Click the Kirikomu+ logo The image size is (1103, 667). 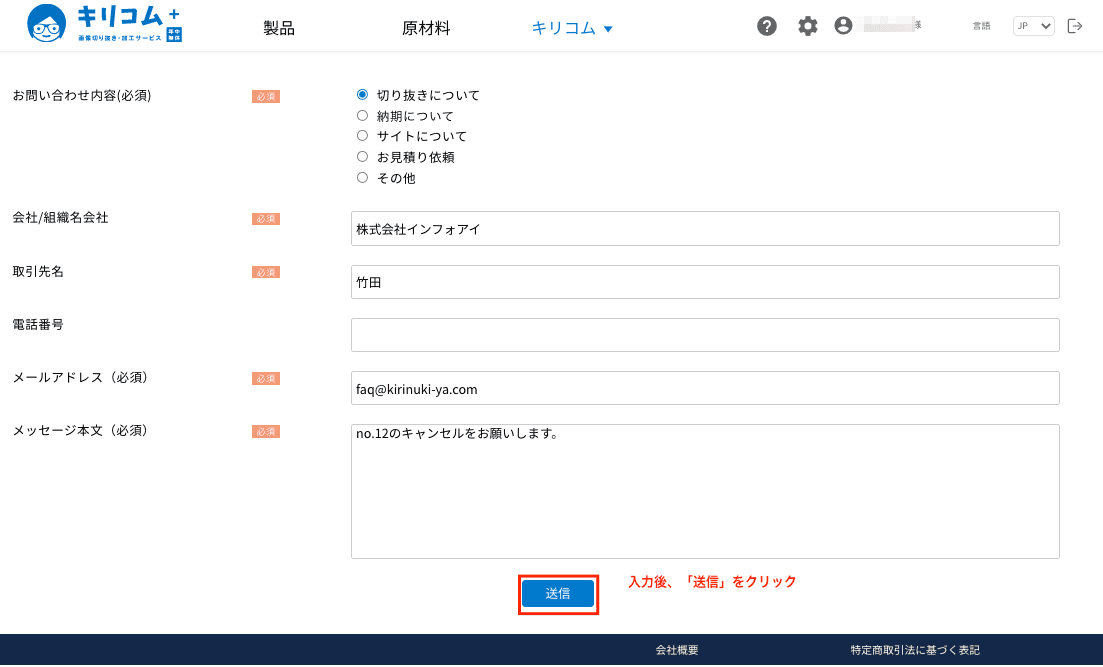click(x=104, y=24)
